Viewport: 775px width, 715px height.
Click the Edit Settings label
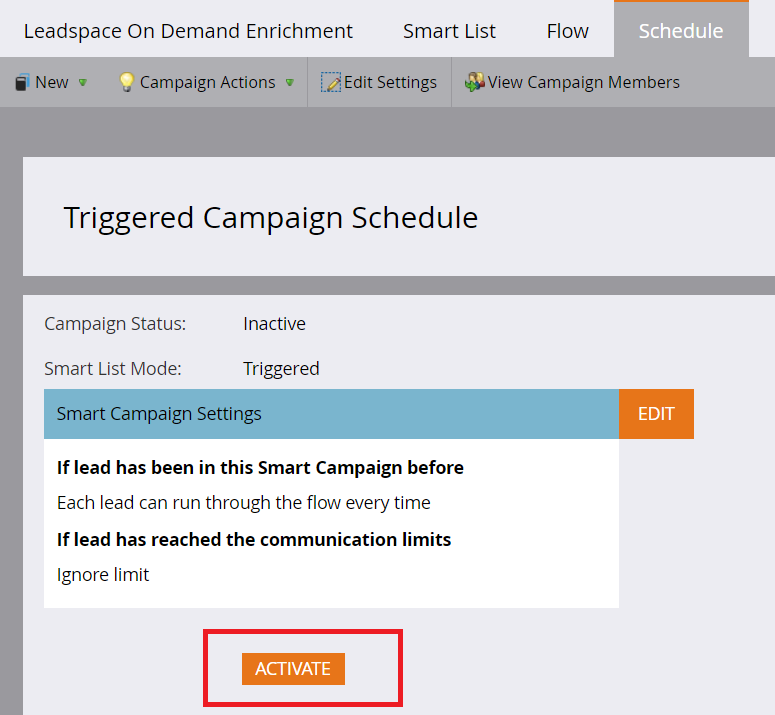(x=390, y=83)
